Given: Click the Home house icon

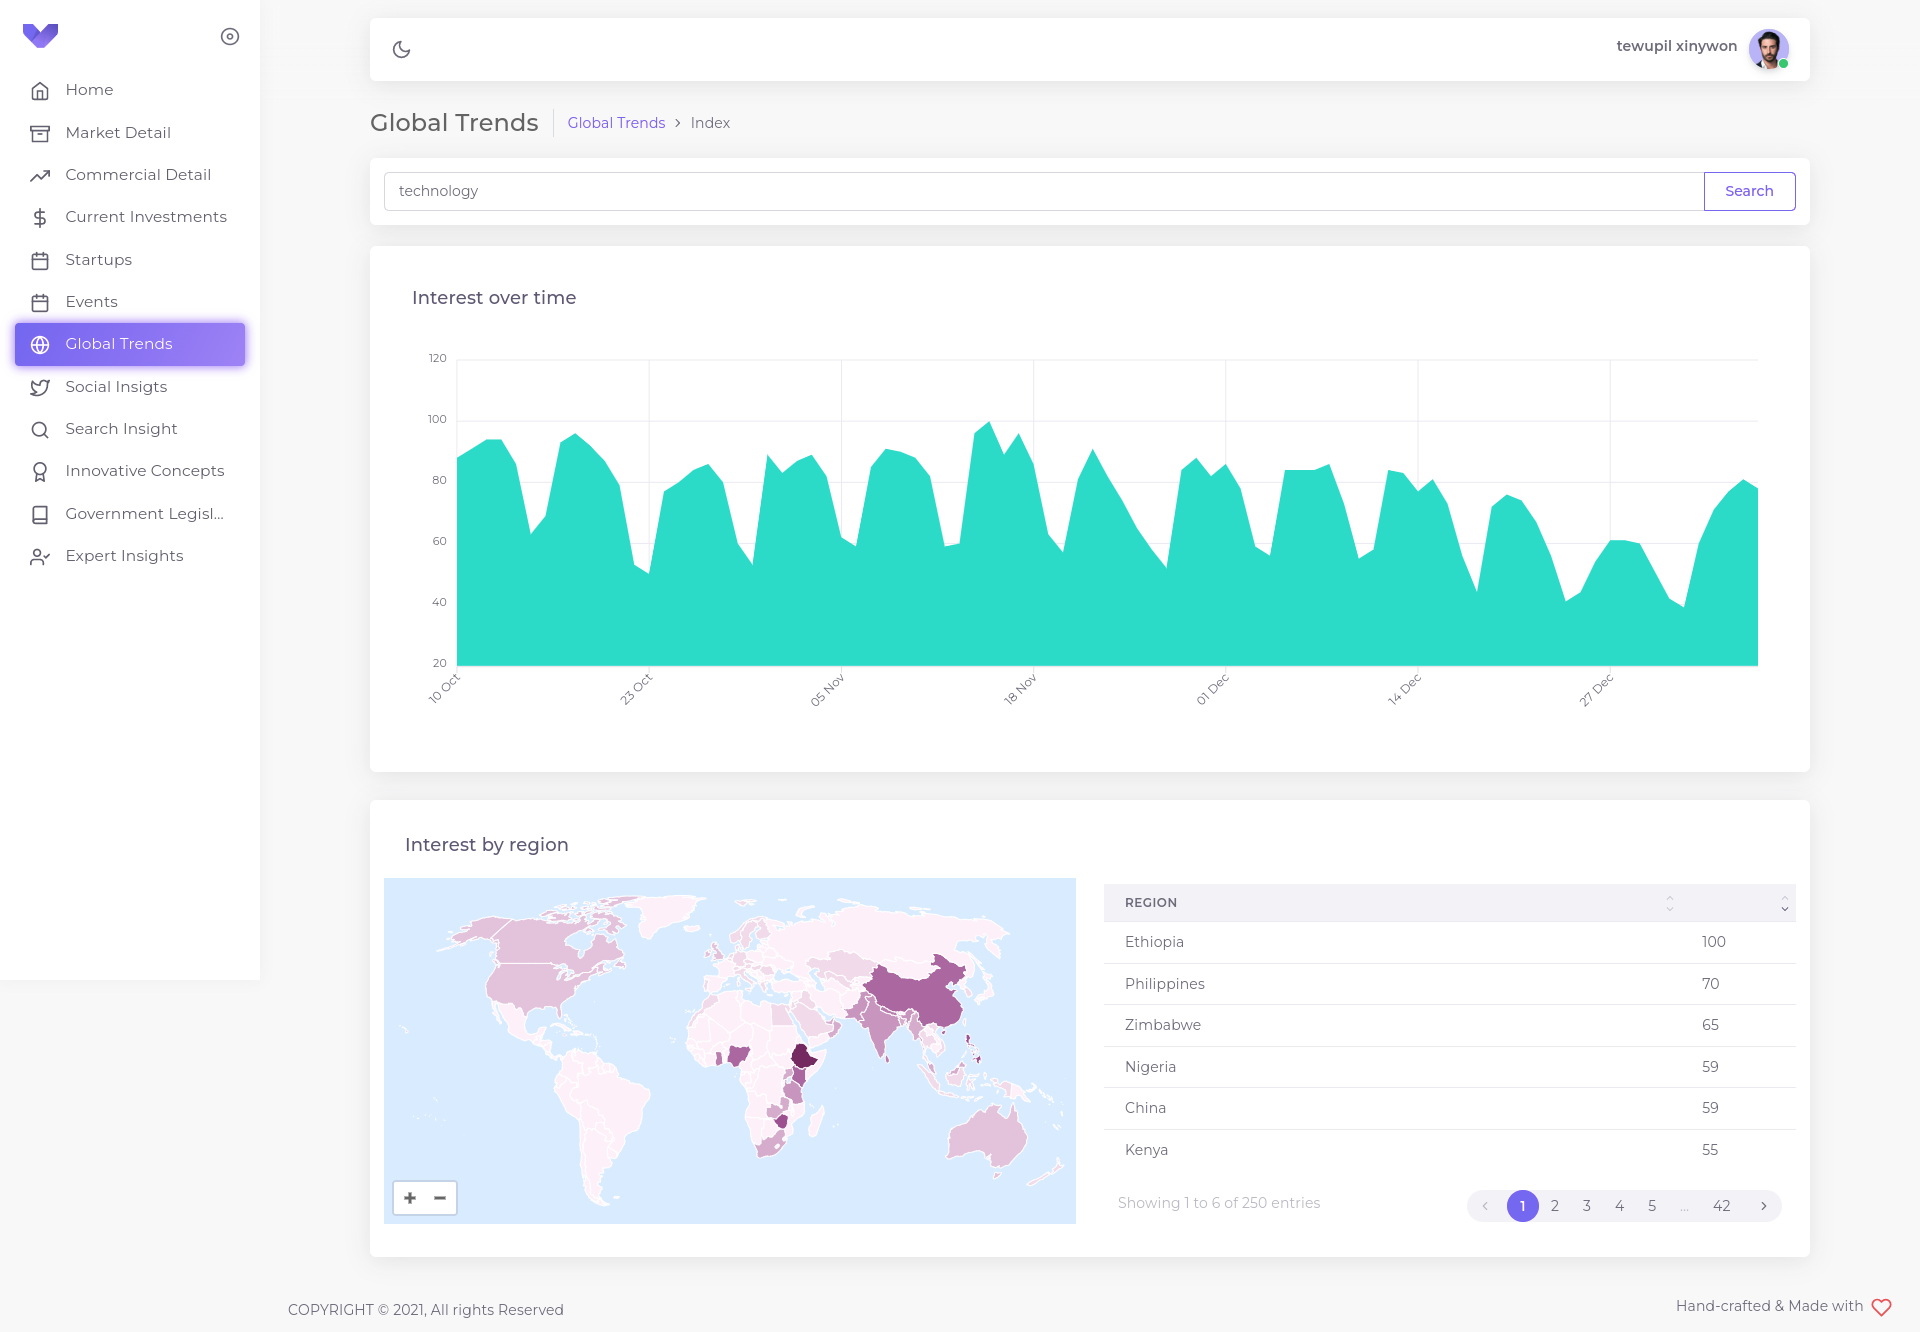Looking at the screenshot, I should [x=40, y=91].
